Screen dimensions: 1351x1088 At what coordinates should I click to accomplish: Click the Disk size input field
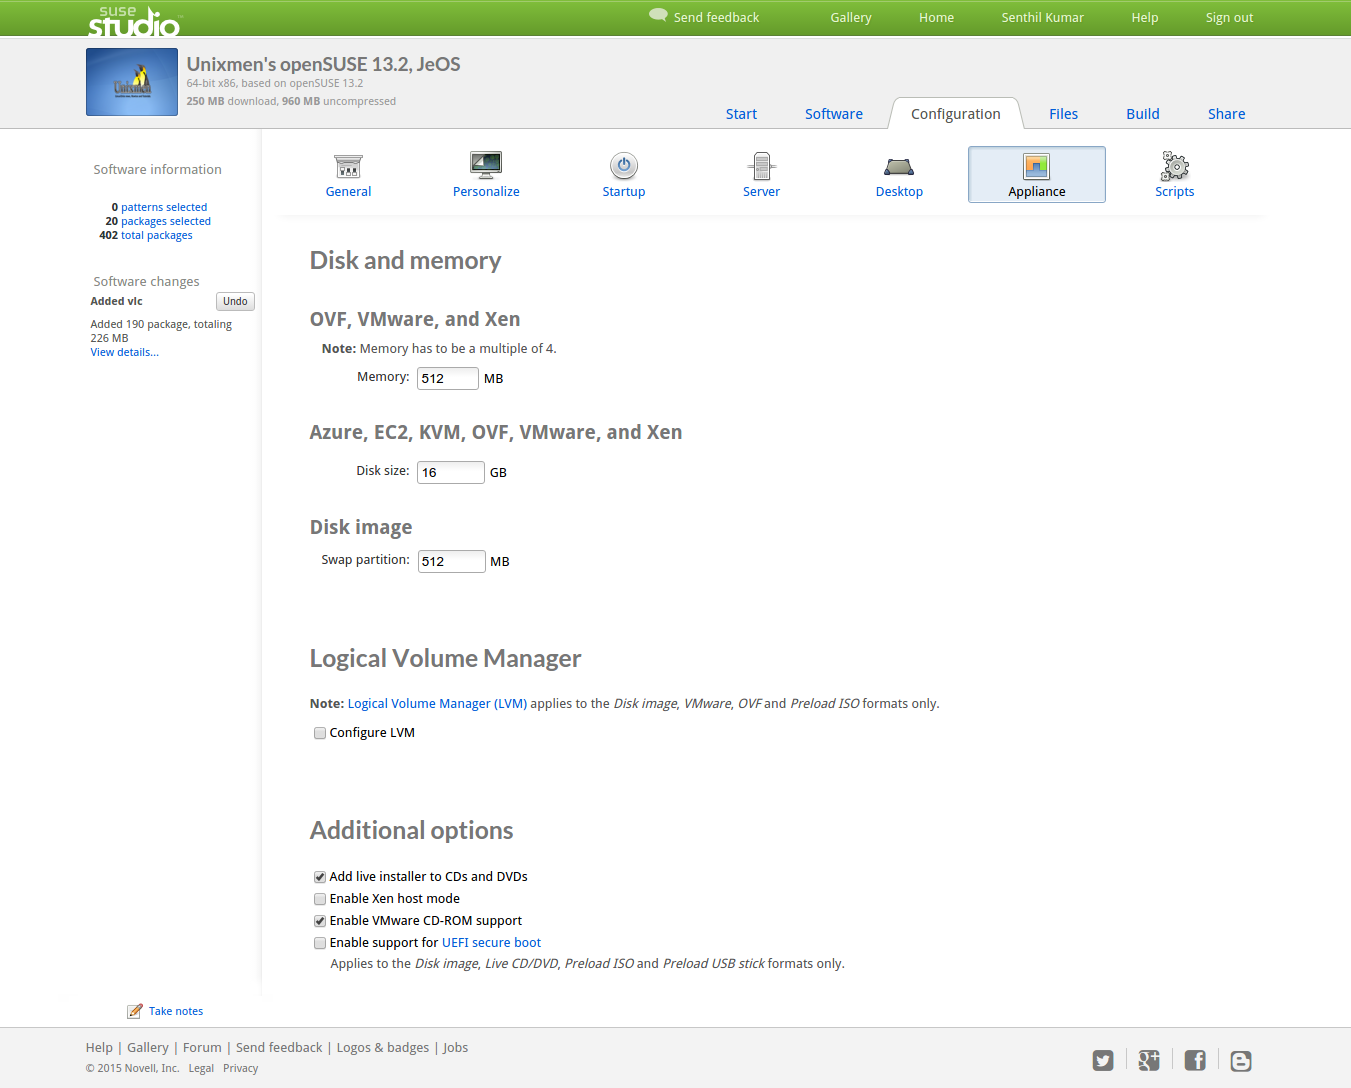(451, 472)
